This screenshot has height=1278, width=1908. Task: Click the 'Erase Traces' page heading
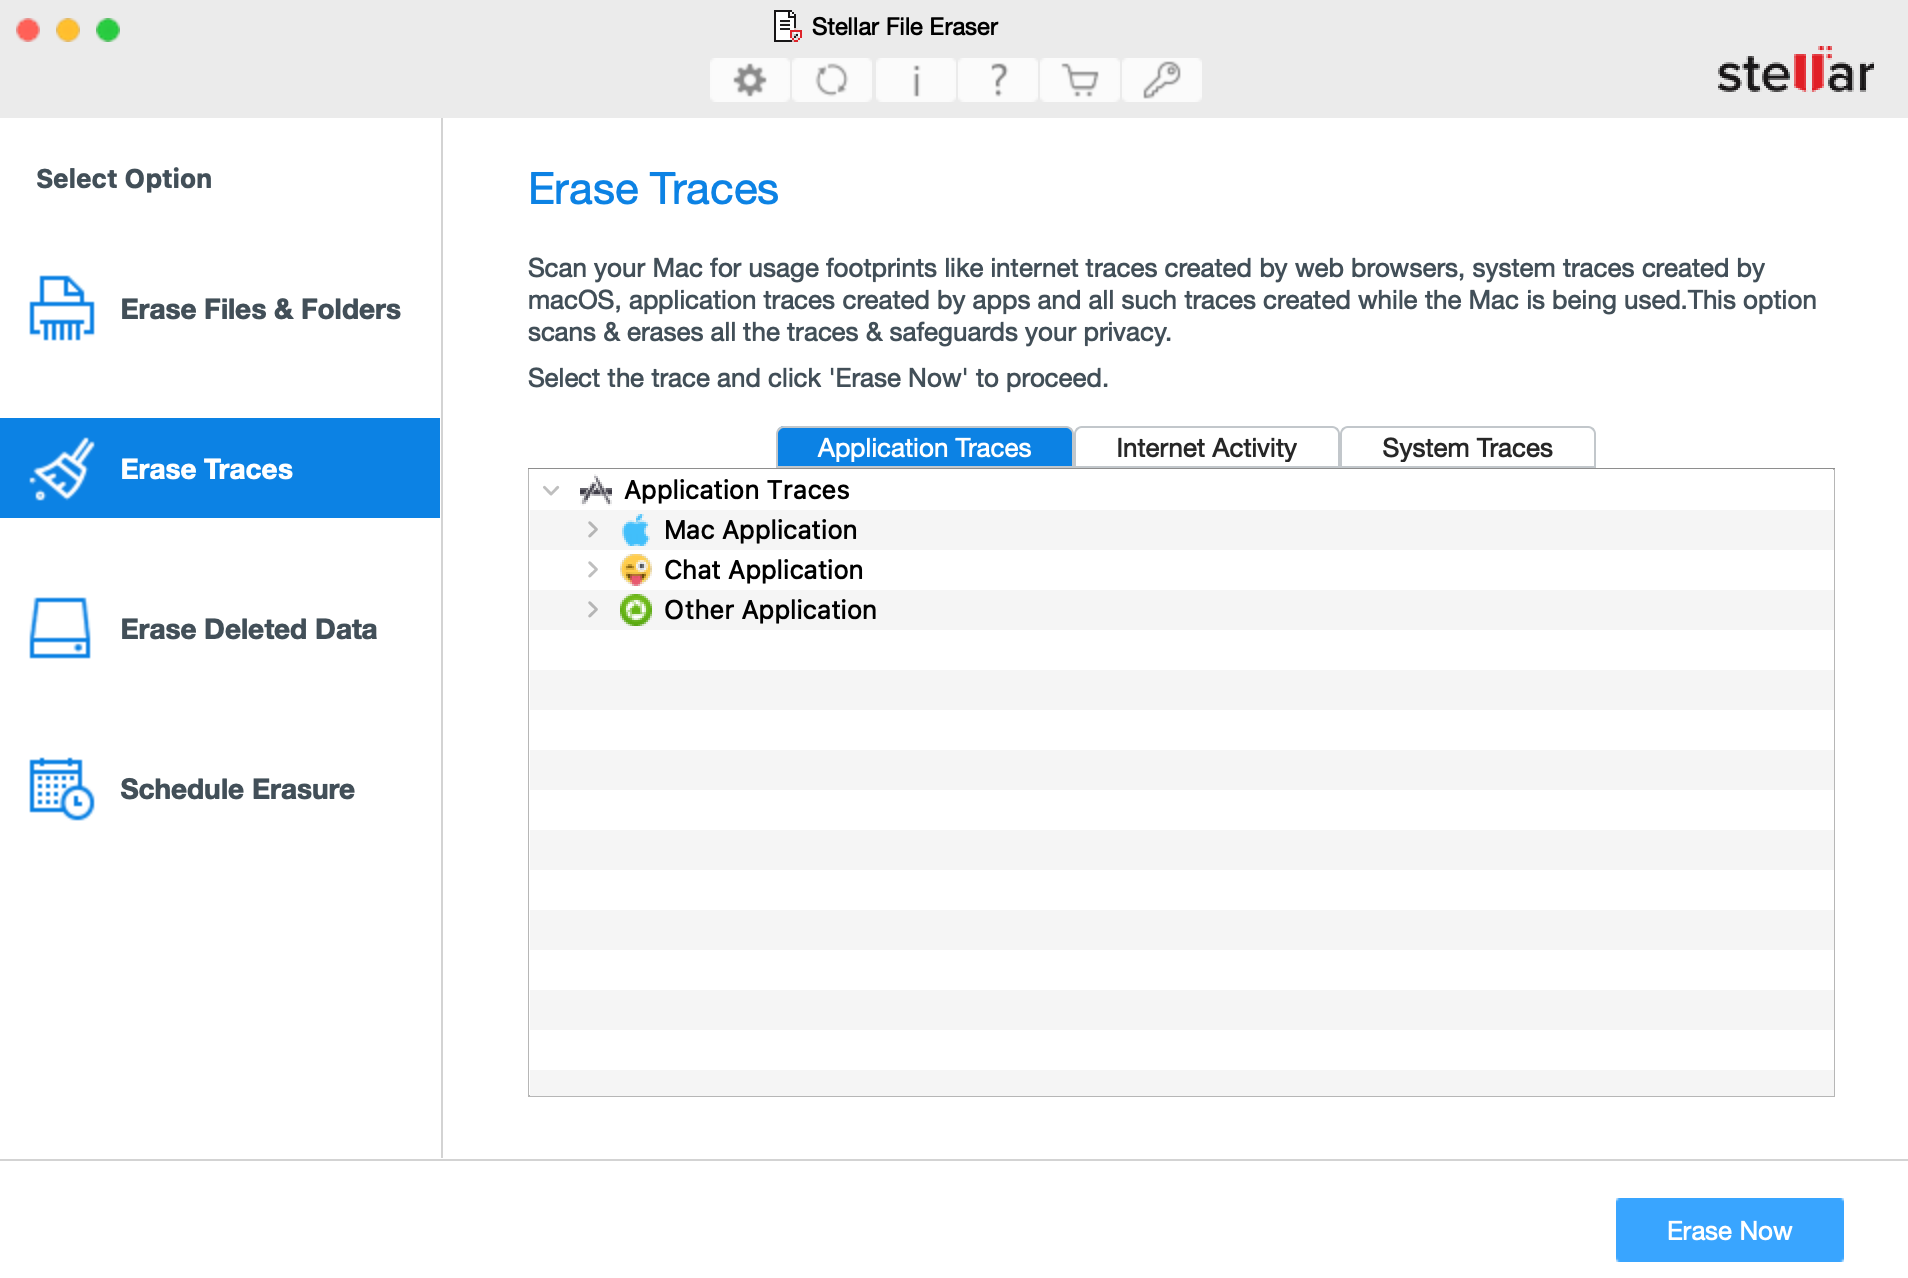653,189
